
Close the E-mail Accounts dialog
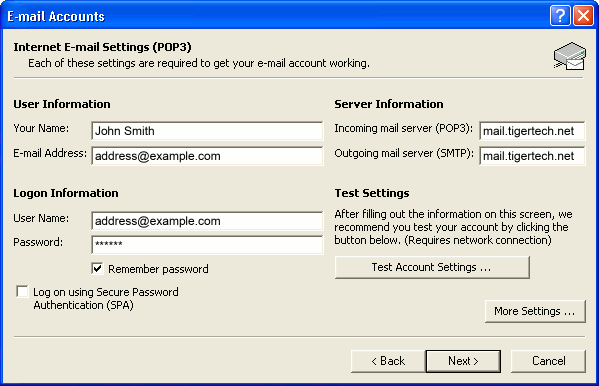583,16
